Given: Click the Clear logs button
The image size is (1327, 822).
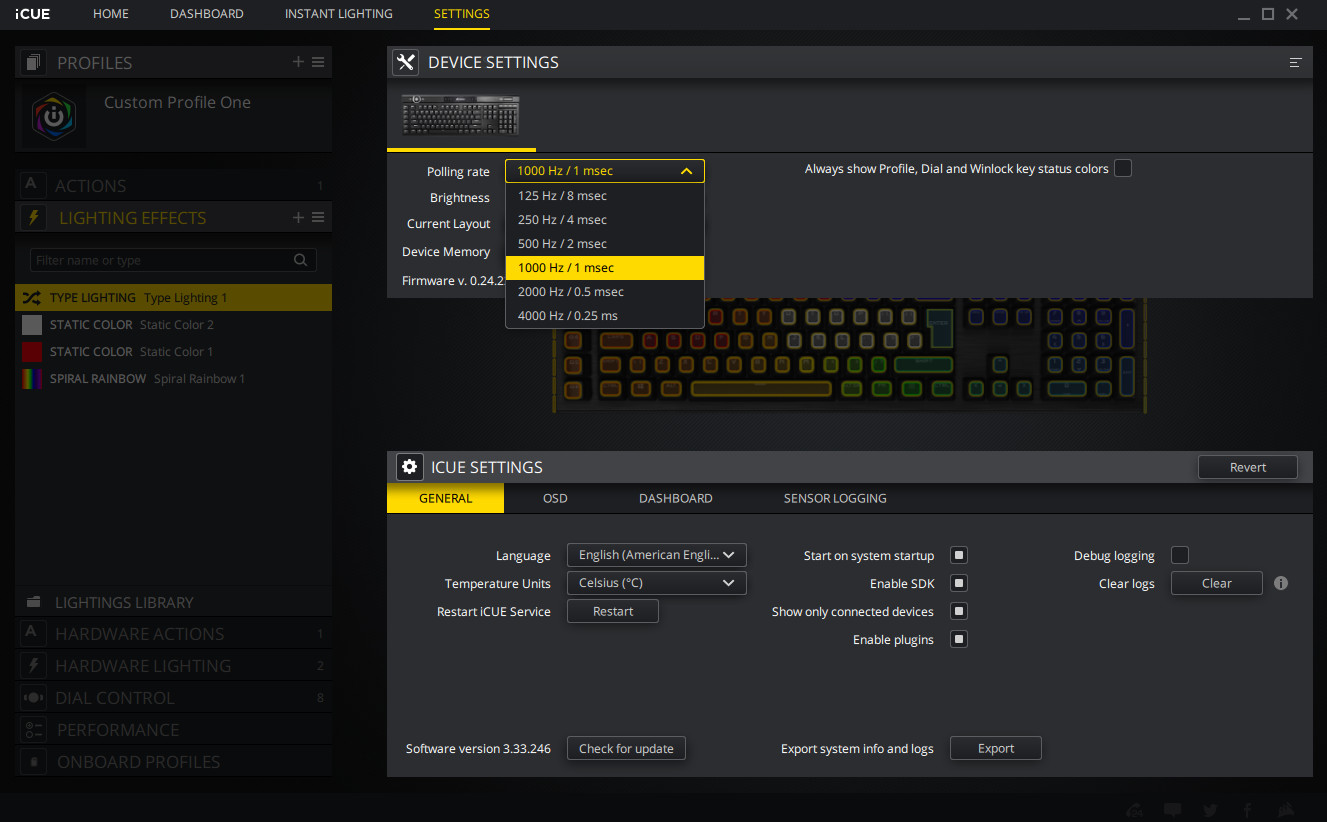Looking at the screenshot, I should tap(1217, 583).
